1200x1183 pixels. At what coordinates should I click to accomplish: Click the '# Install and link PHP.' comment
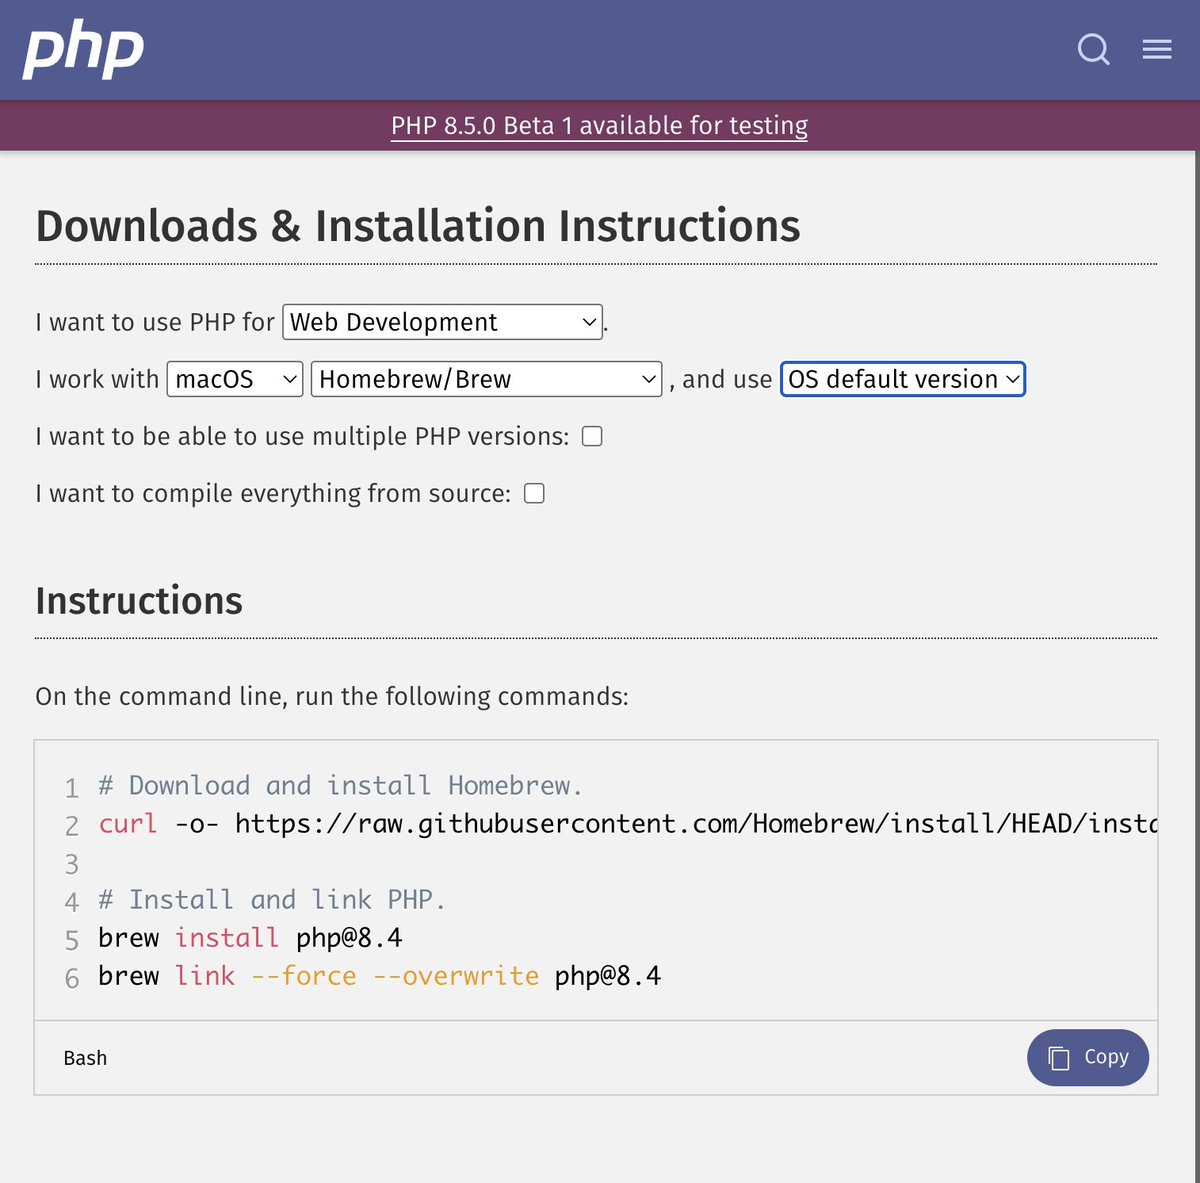pyautogui.click(x=272, y=900)
